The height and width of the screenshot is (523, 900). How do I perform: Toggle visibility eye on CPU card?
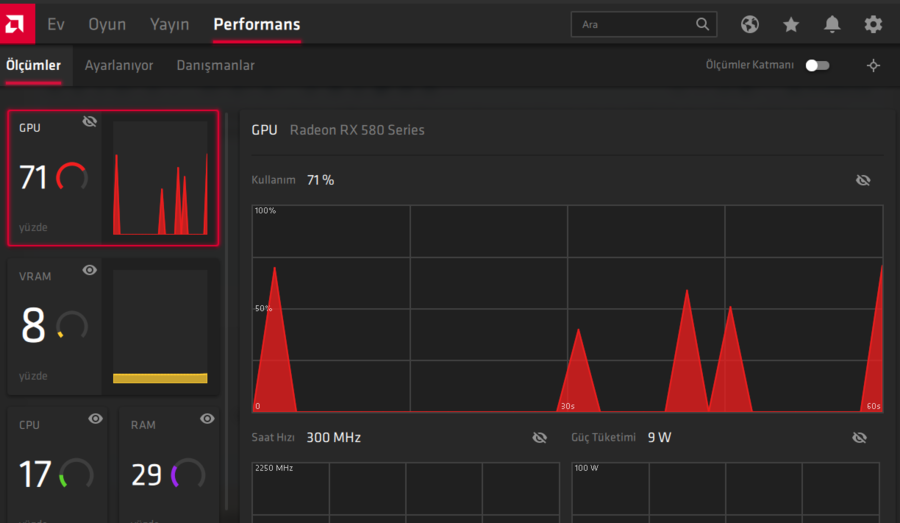tap(95, 419)
